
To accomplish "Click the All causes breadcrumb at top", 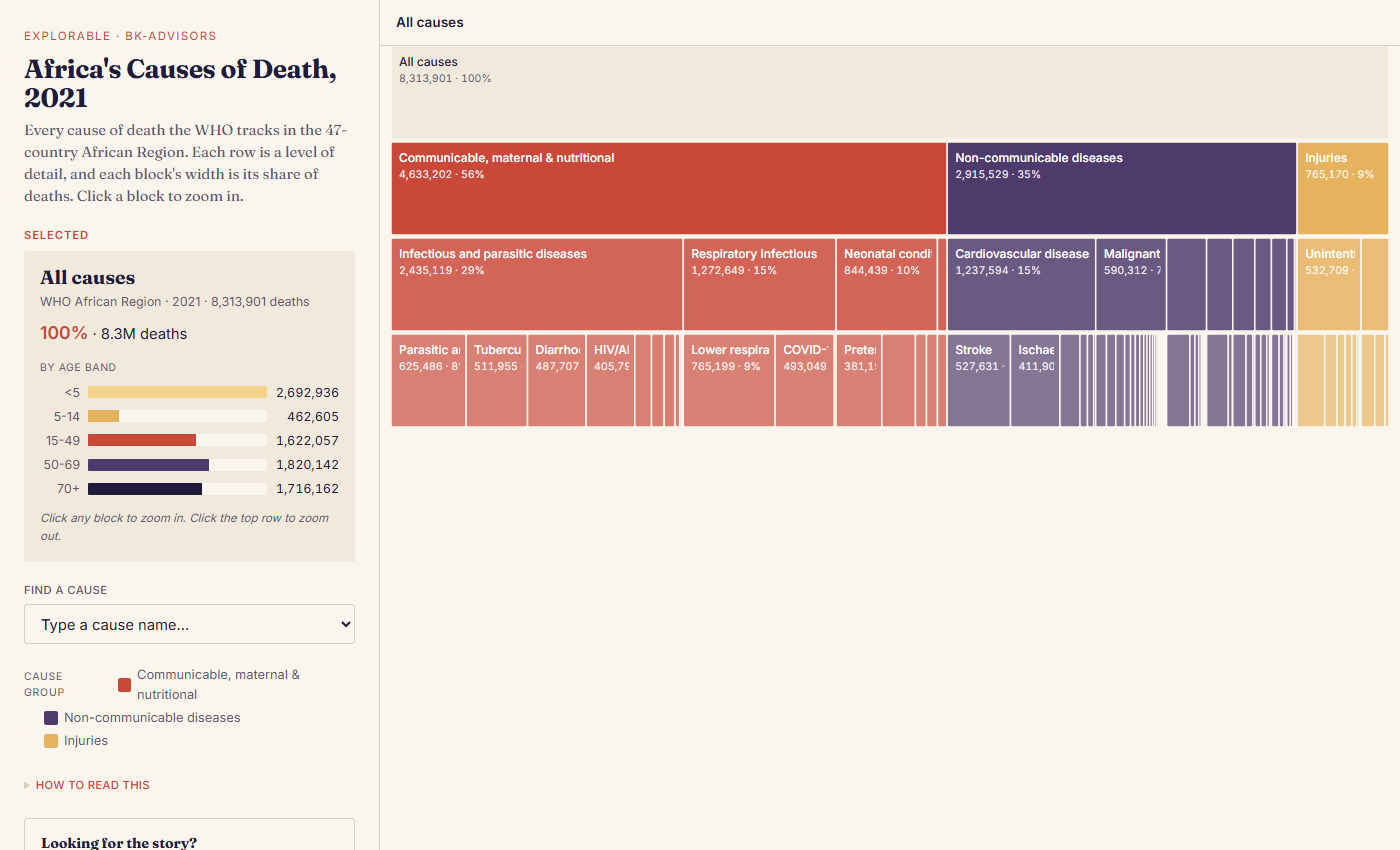I will (x=430, y=22).
